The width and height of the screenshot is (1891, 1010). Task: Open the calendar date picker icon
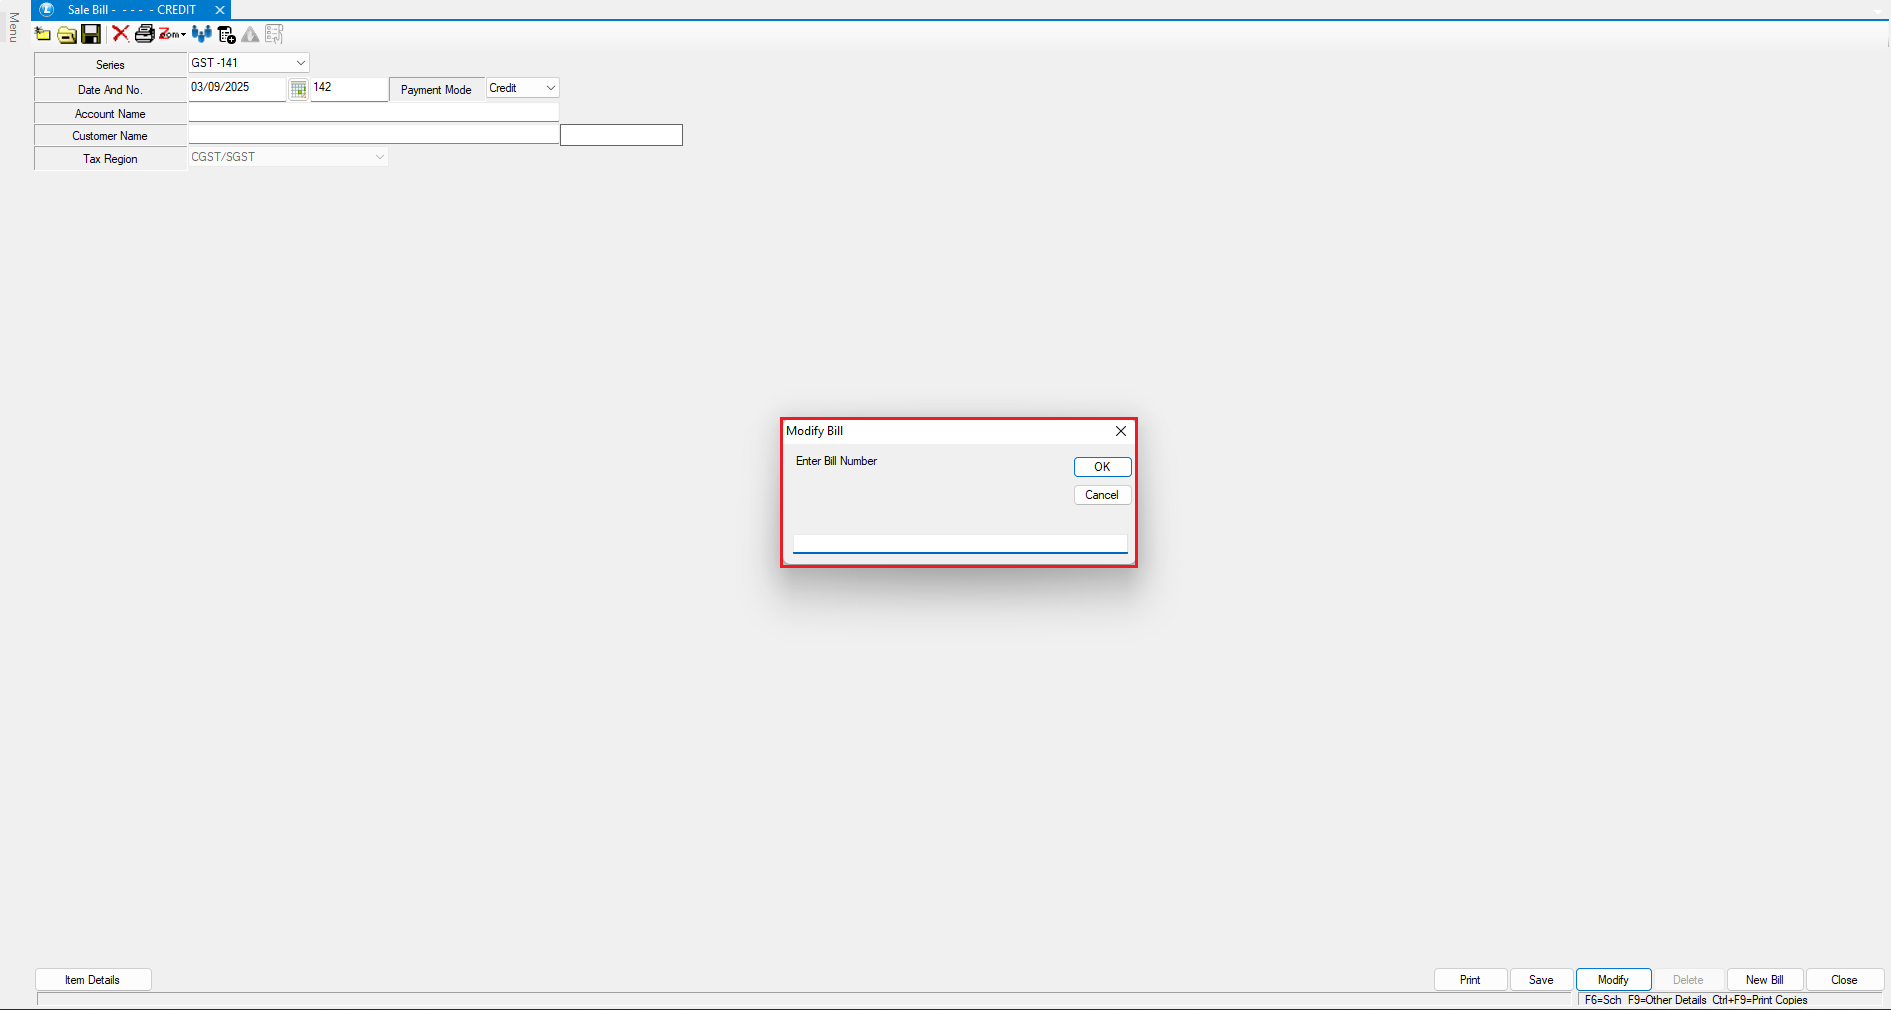(x=298, y=90)
